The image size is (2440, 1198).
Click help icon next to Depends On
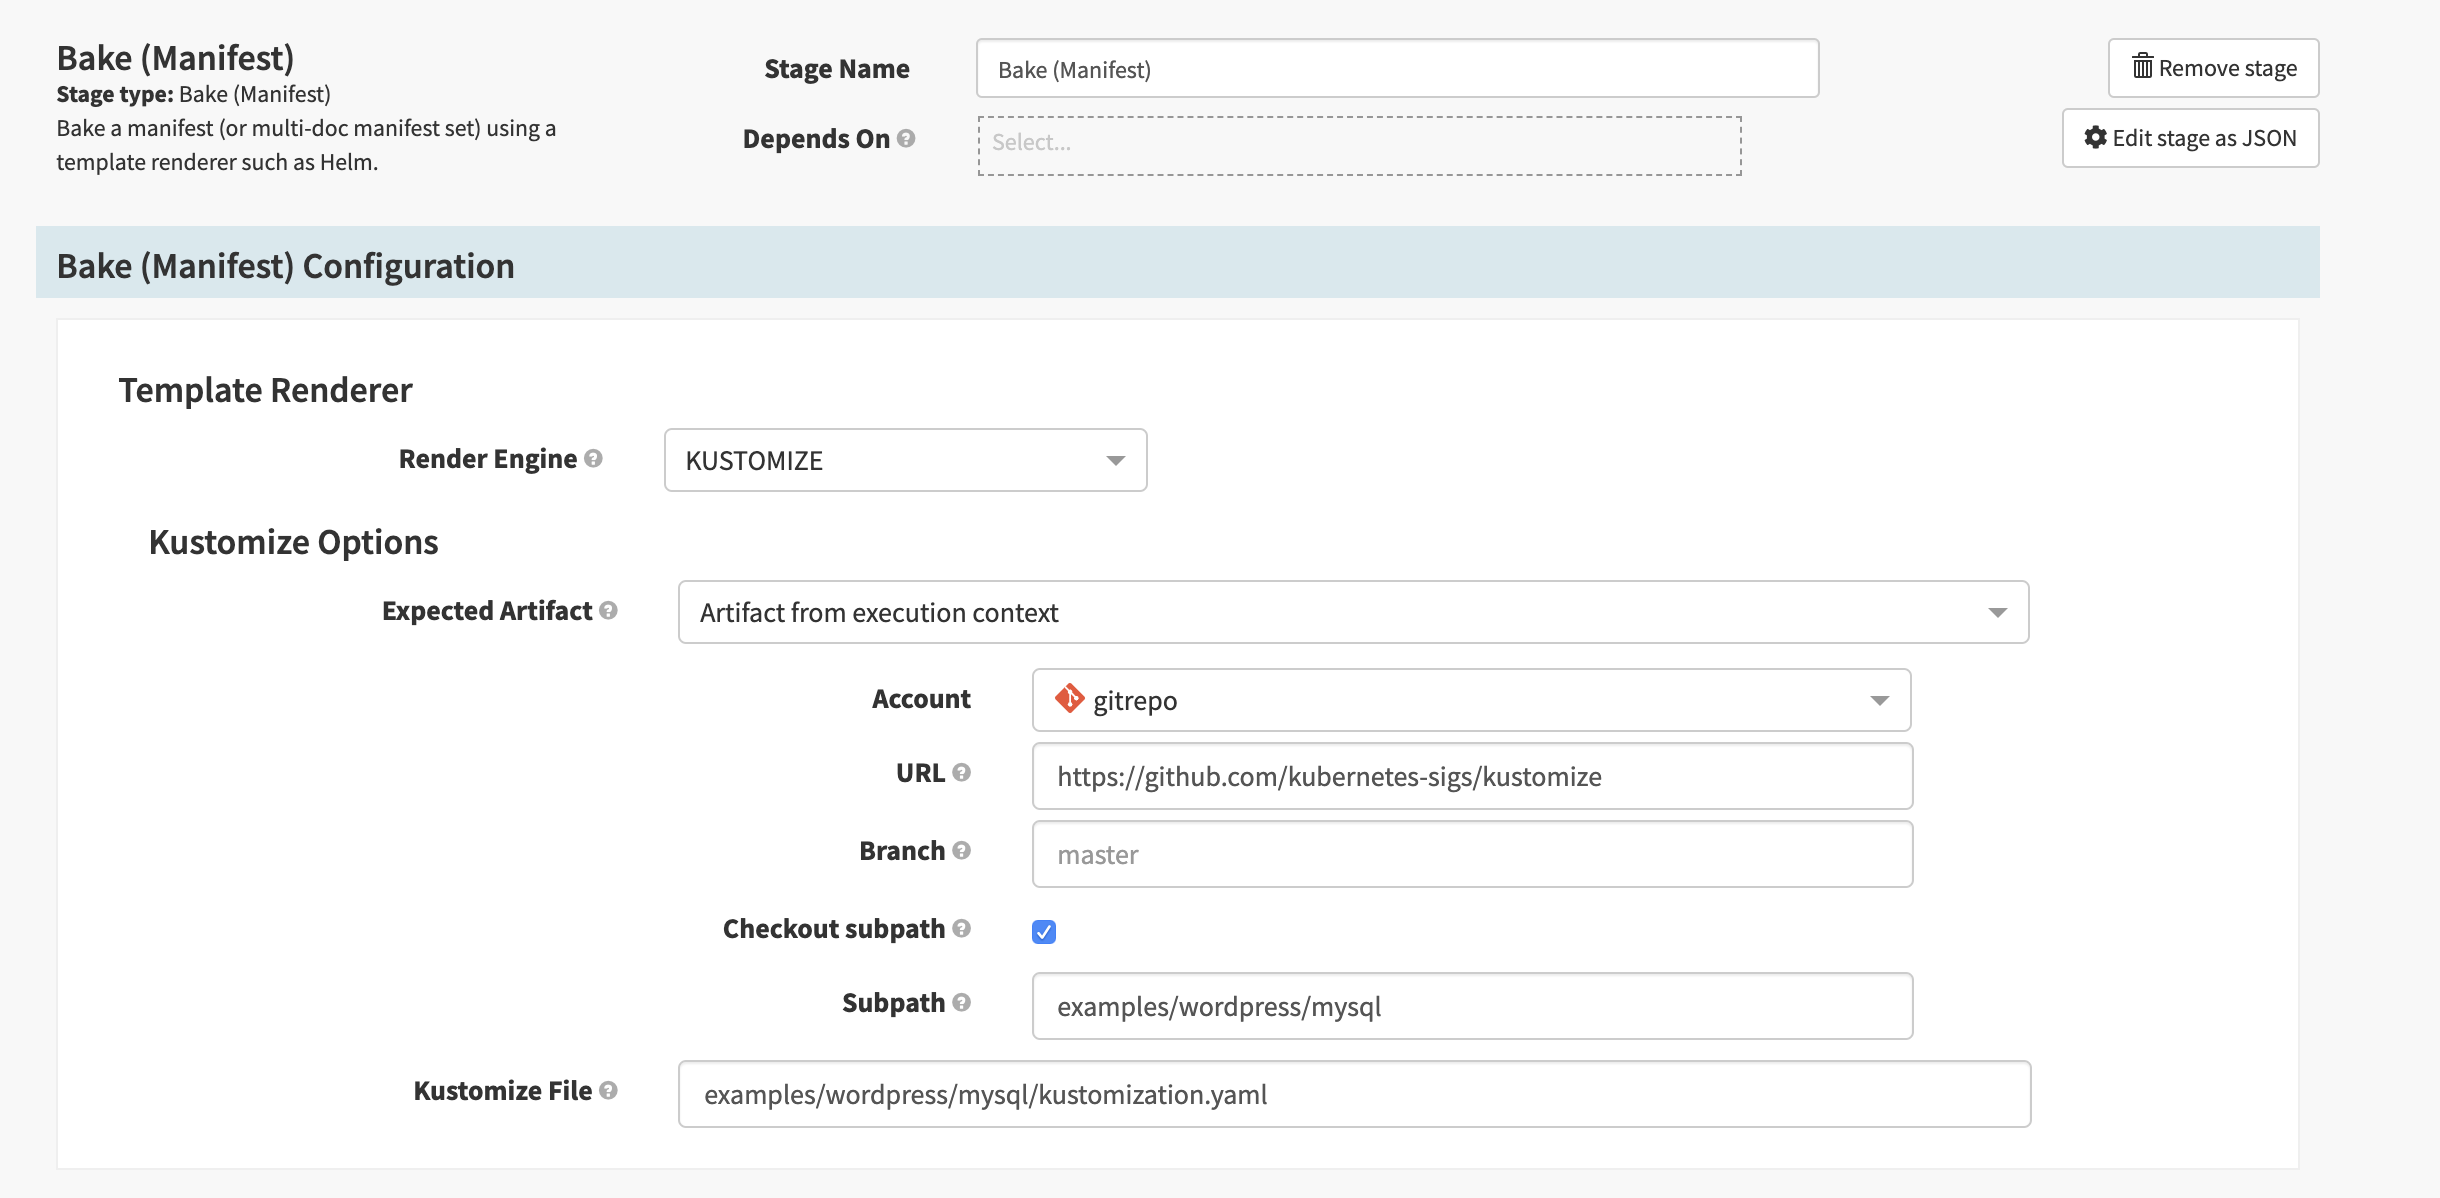click(906, 139)
